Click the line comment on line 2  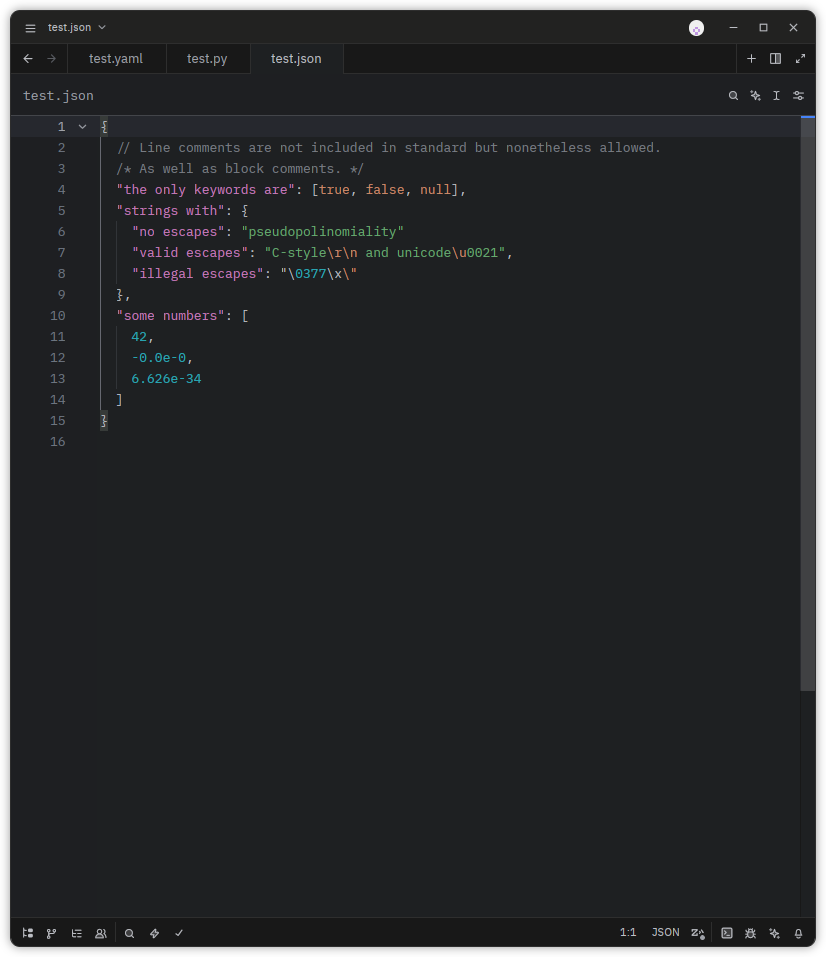pyautogui.click(x=389, y=148)
